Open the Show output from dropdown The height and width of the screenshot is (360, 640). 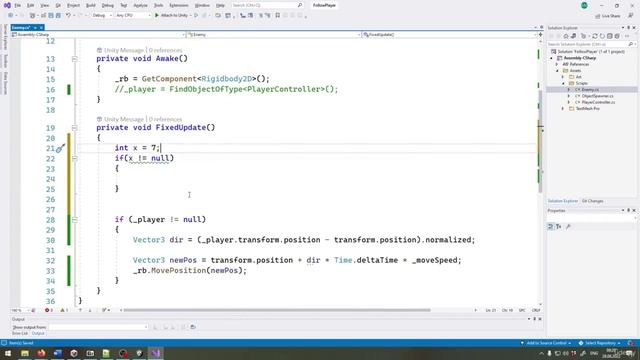[x=98, y=327]
